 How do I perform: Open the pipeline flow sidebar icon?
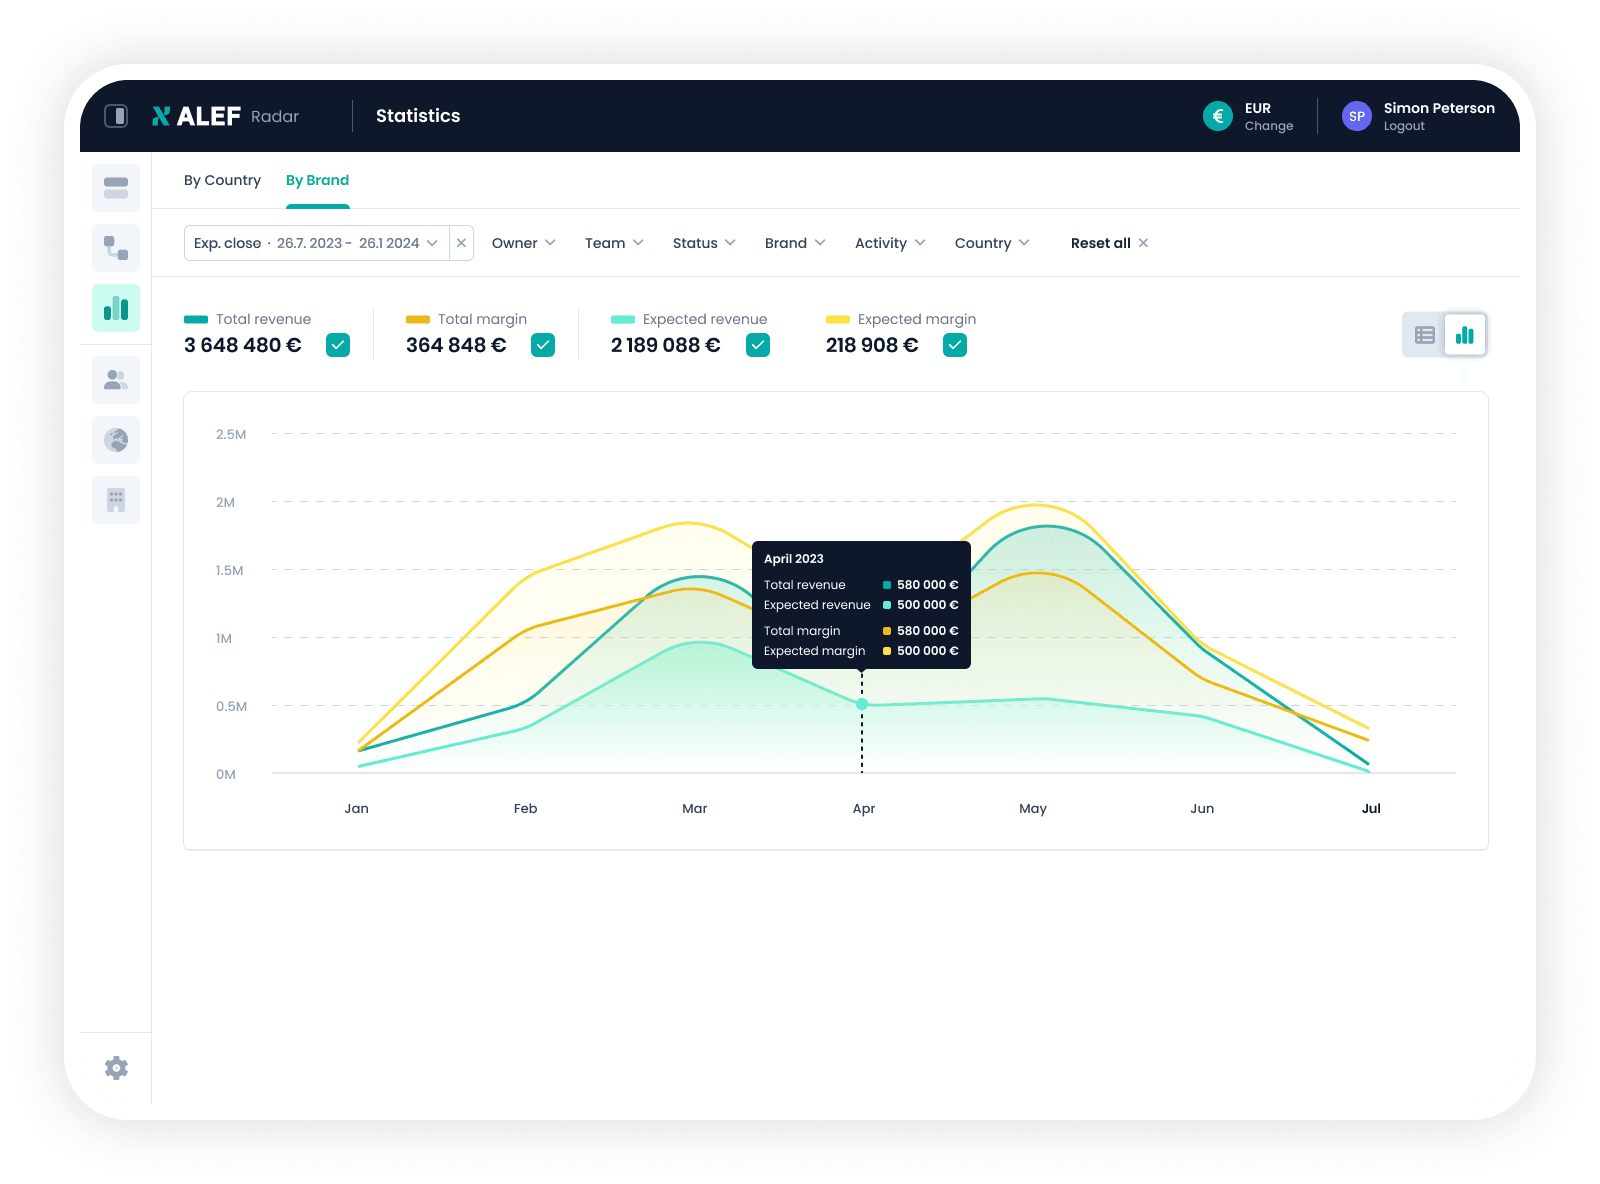[116, 248]
